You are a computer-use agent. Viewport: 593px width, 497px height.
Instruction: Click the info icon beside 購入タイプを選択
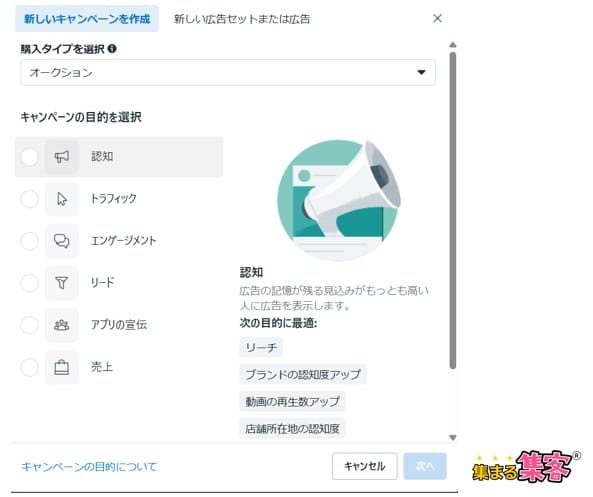112,48
